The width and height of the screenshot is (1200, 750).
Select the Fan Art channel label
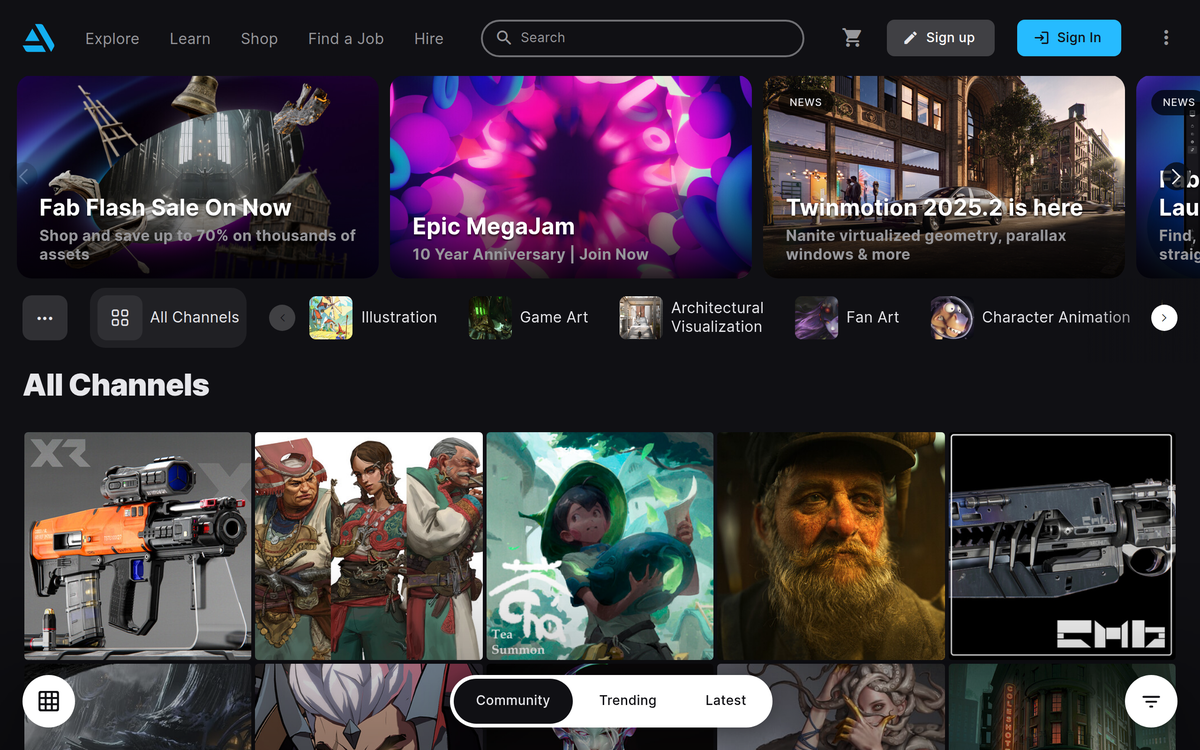873,318
